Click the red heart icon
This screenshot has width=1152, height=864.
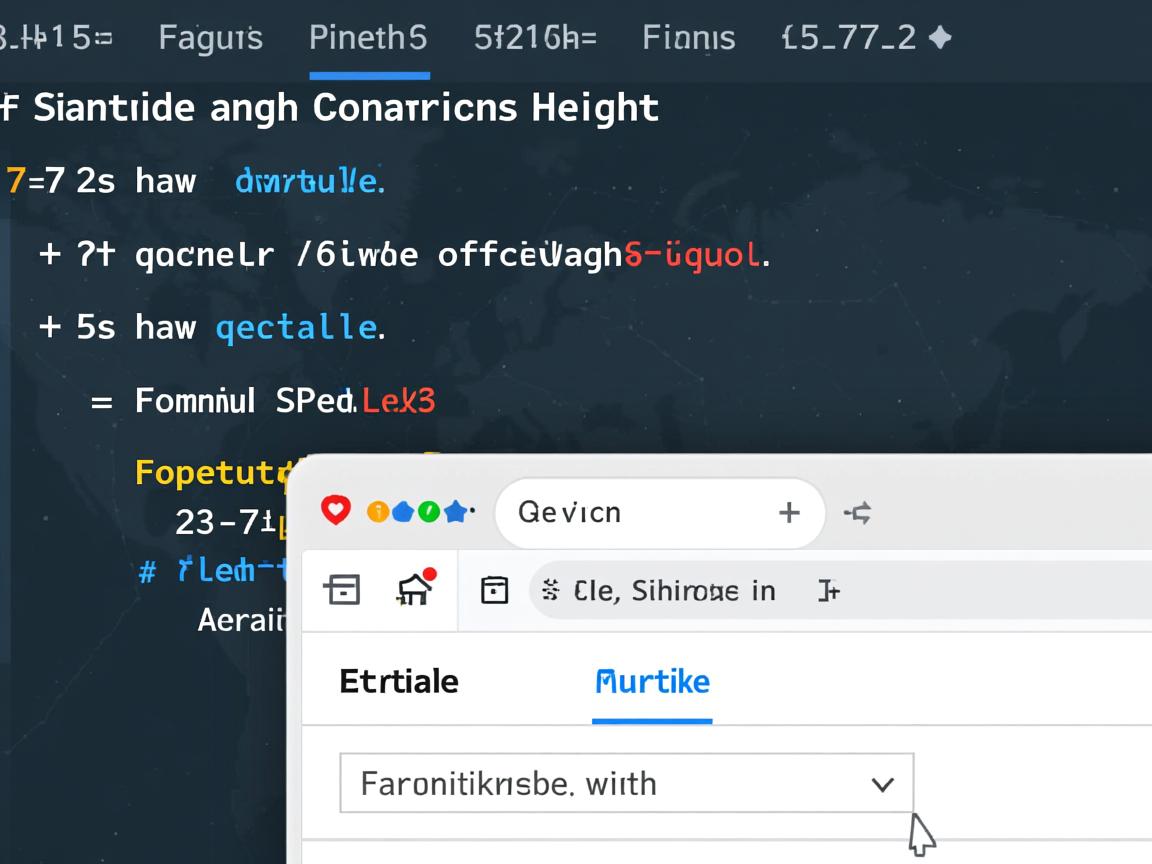pyautogui.click(x=336, y=511)
